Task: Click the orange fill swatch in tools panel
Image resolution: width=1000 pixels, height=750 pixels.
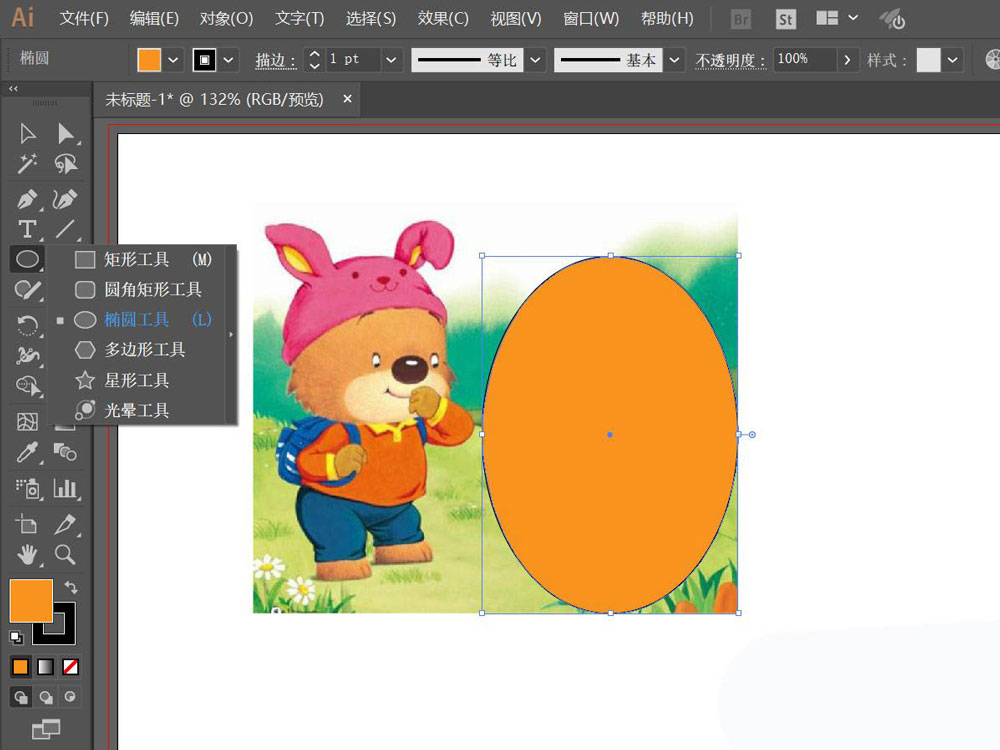Action: 31,600
